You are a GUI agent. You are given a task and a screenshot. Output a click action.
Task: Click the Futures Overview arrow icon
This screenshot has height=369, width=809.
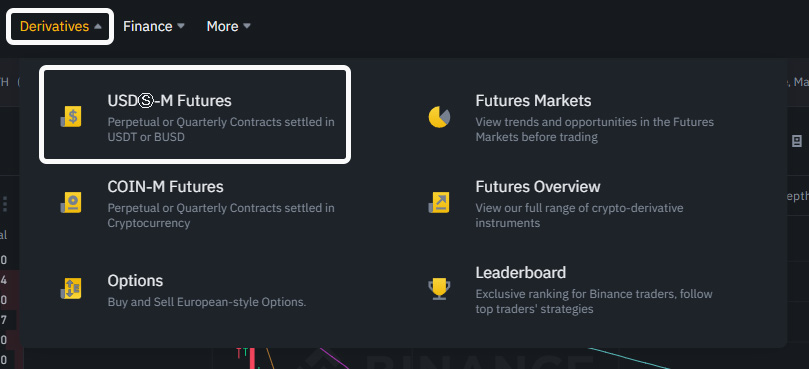(439, 203)
